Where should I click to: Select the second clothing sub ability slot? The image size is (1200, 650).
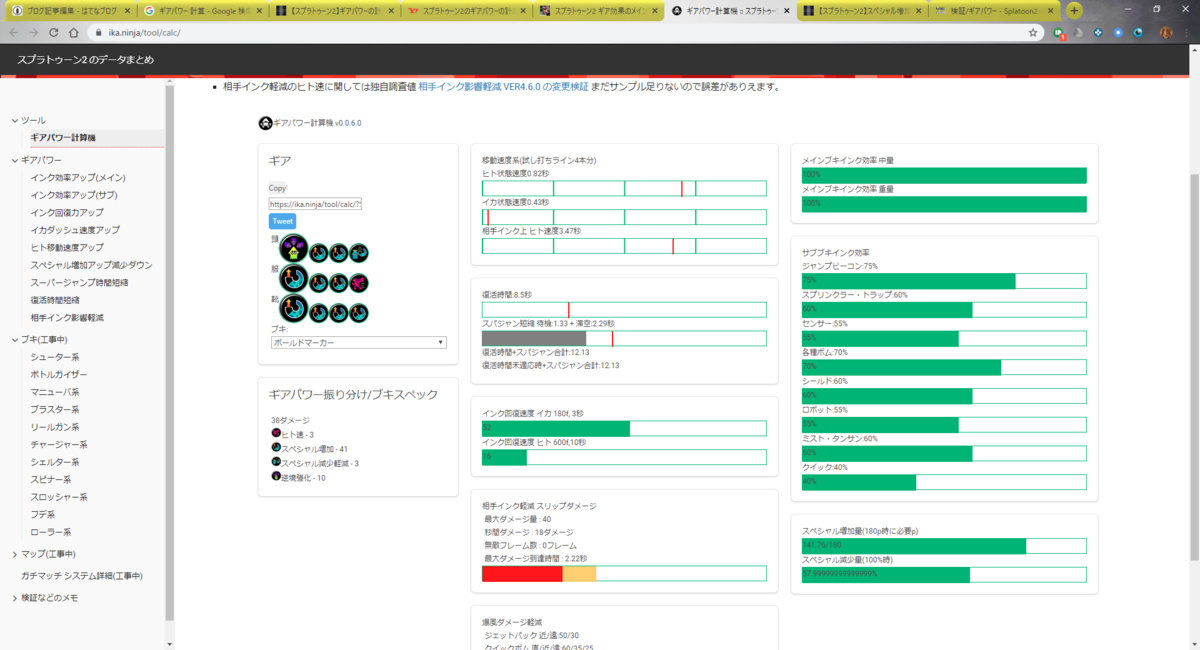339,284
